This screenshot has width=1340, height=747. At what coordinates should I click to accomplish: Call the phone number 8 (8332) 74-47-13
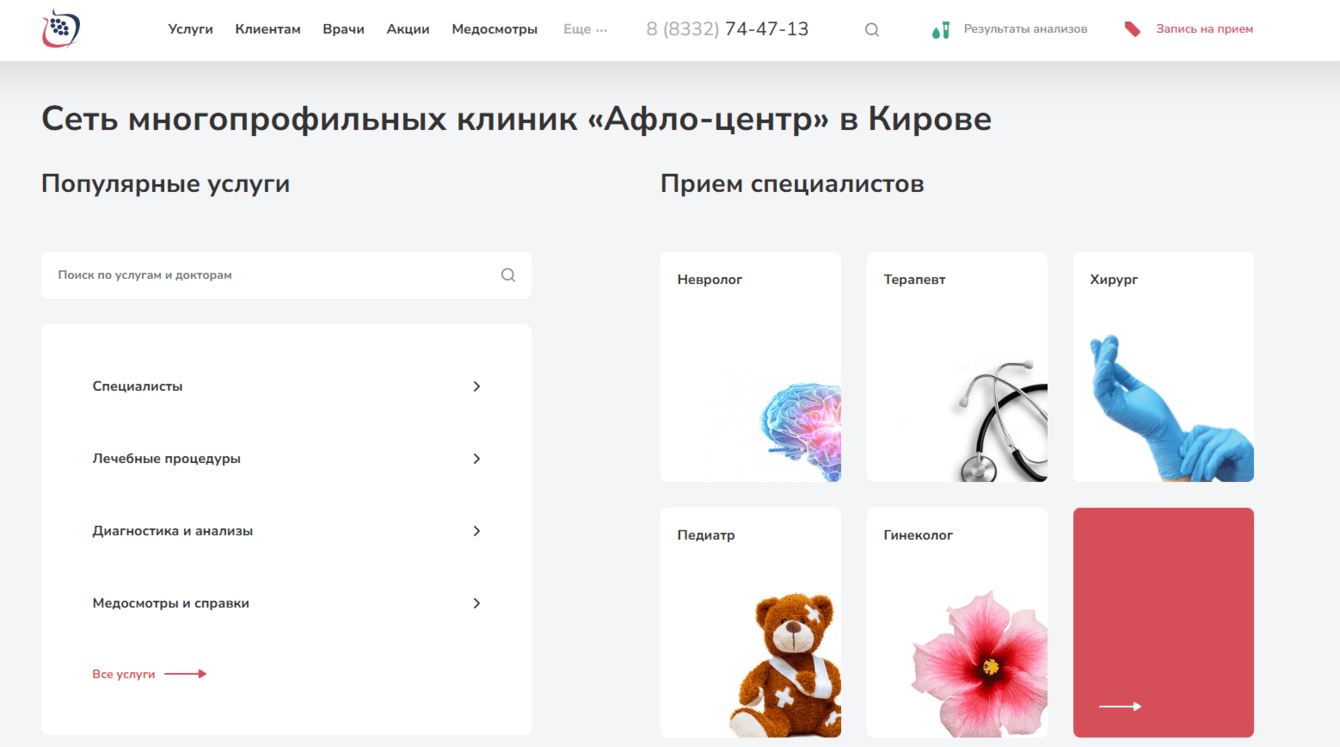pos(728,30)
